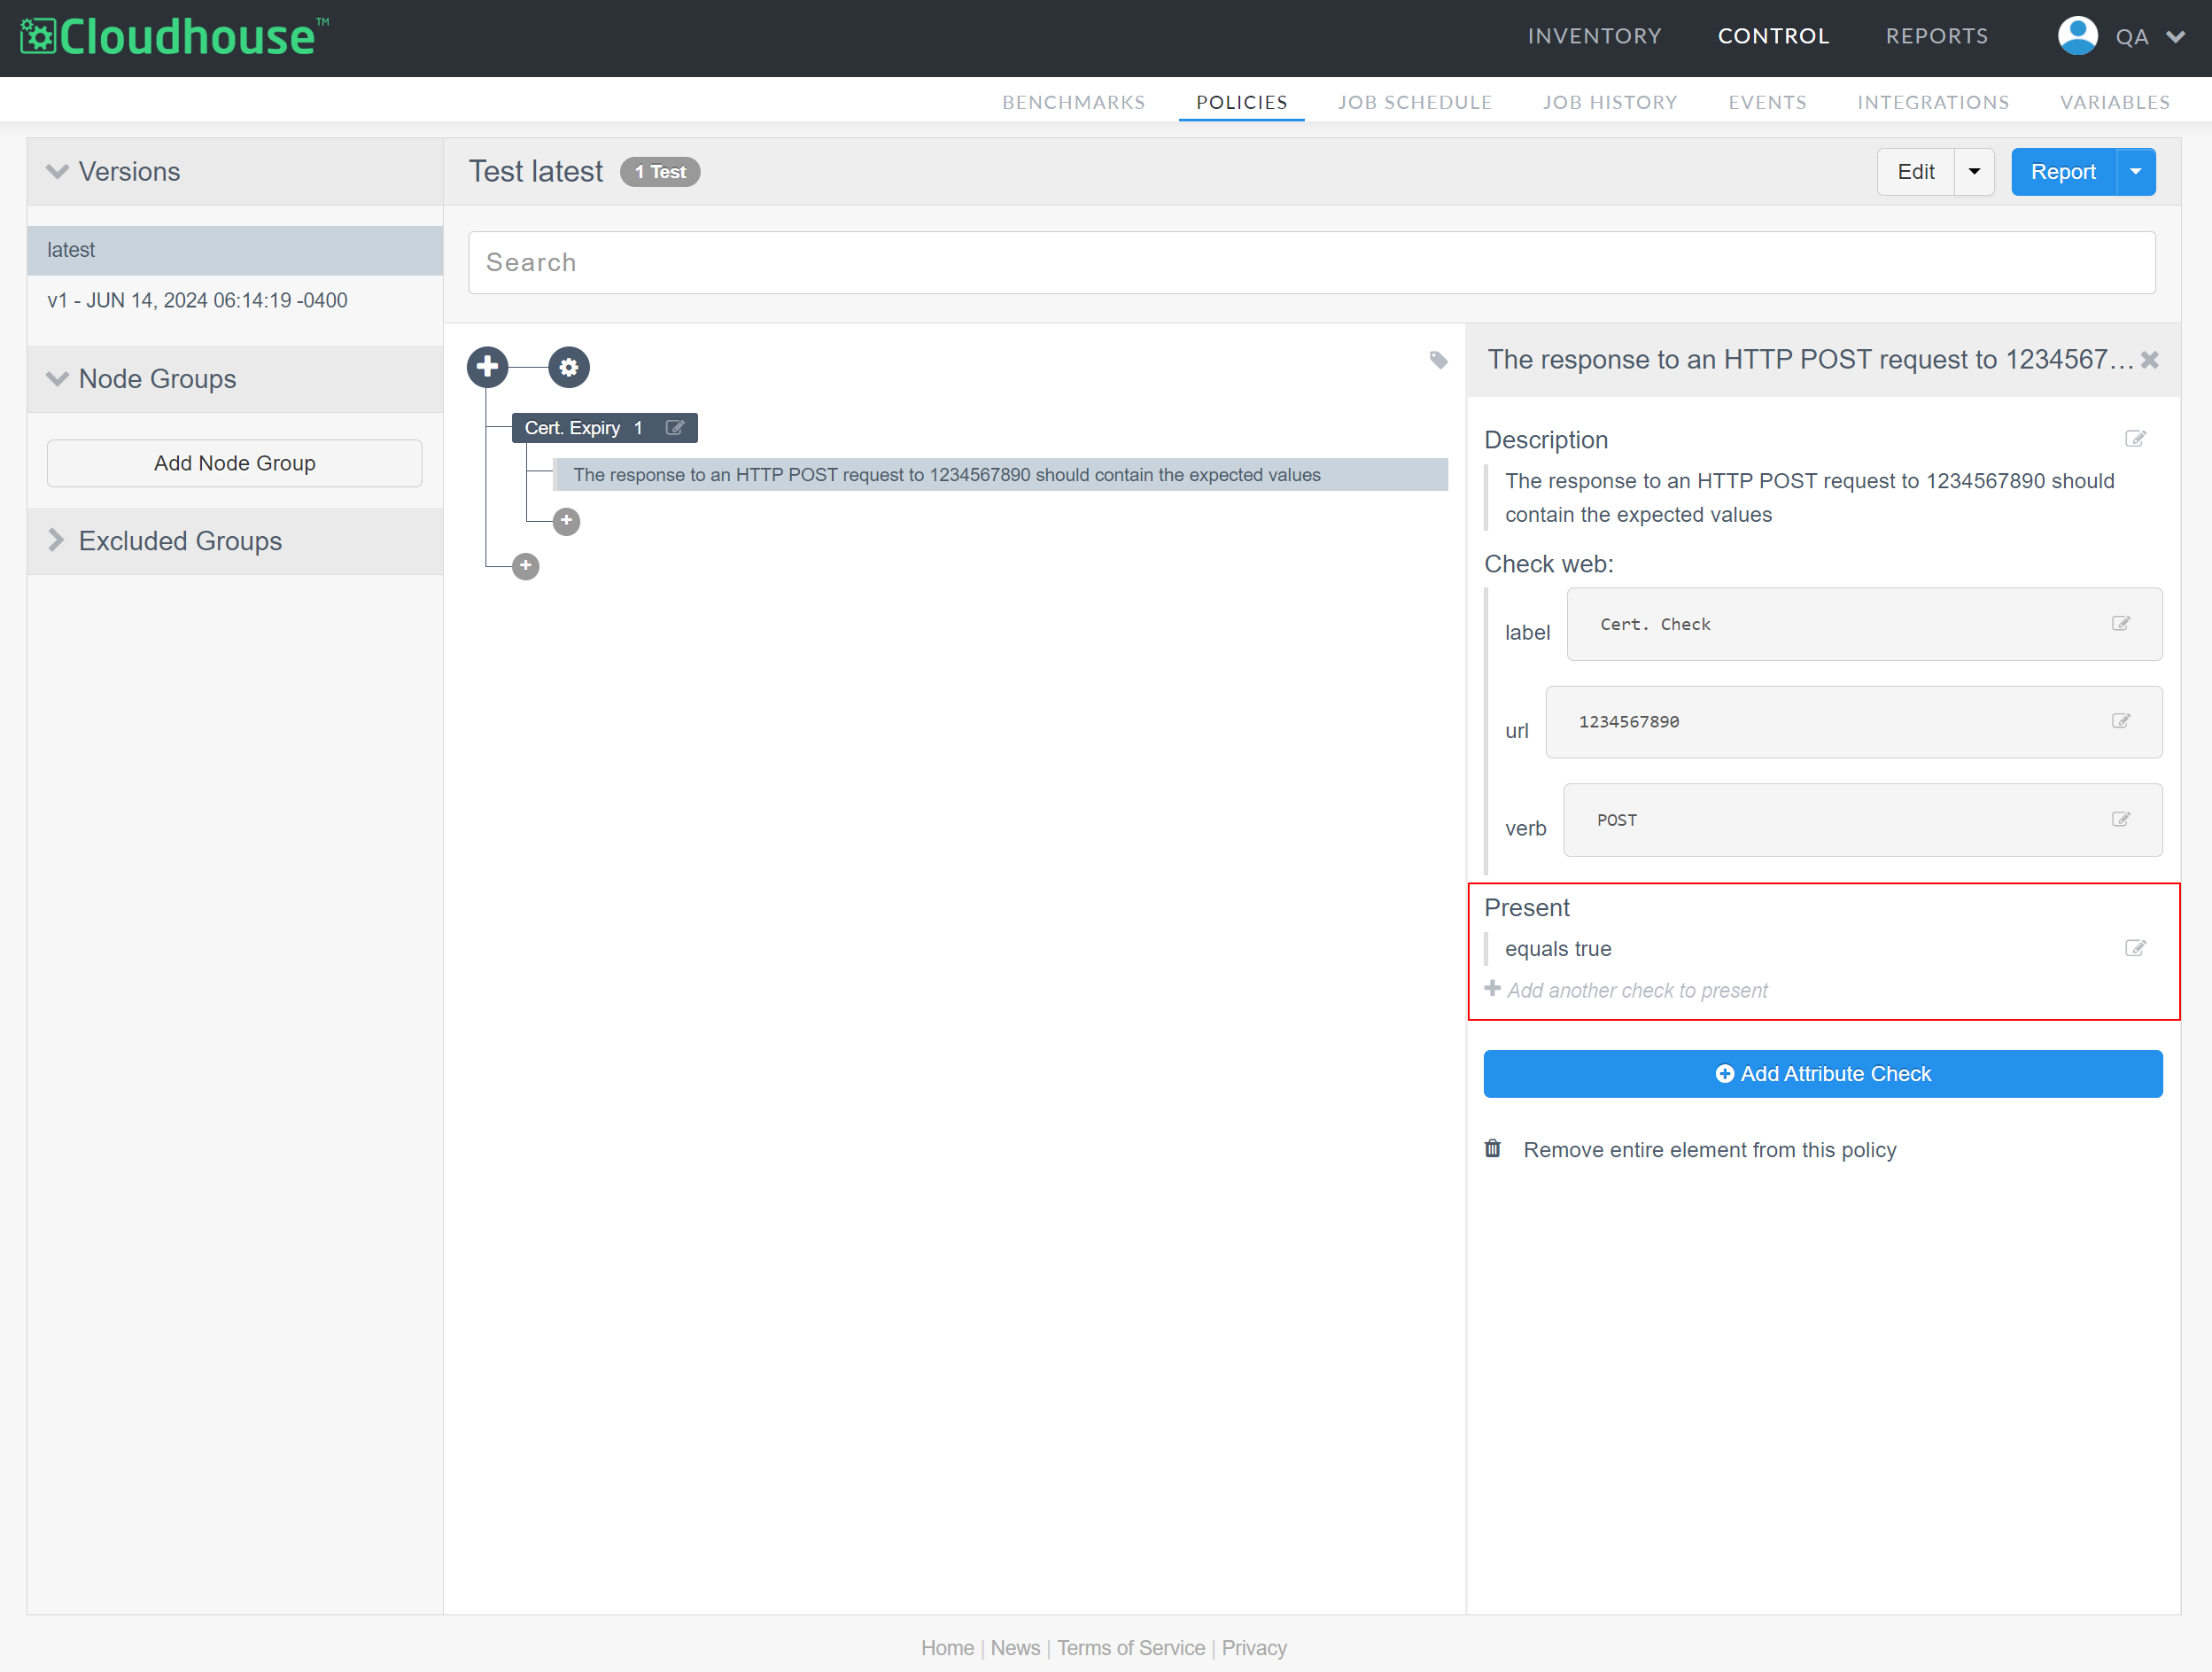Click Remove entire element from this policy
Viewport: 2212px width, 1672px height.
pos(1709,1149)
